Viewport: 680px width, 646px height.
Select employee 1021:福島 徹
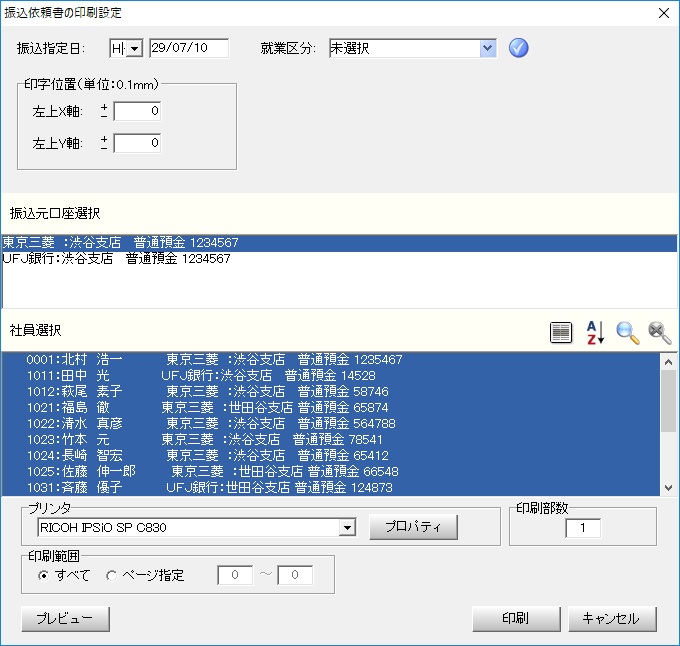330,408
